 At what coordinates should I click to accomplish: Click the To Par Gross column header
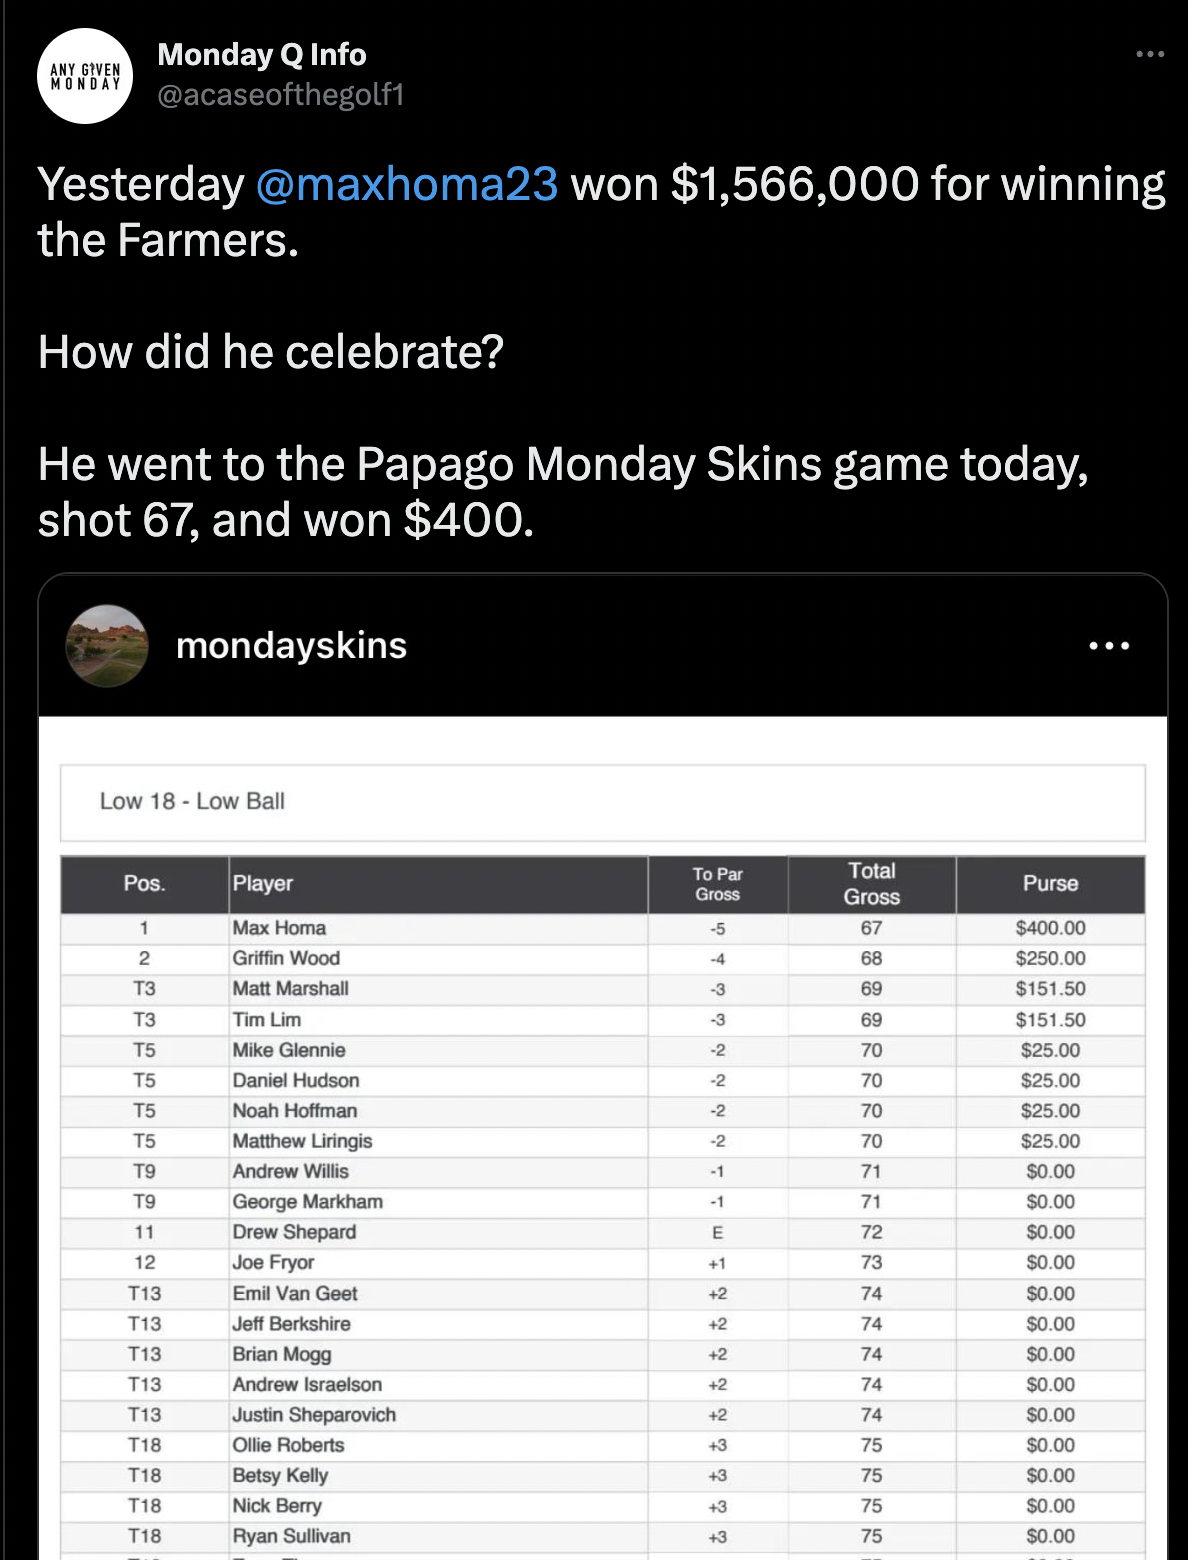pos(717,884)
